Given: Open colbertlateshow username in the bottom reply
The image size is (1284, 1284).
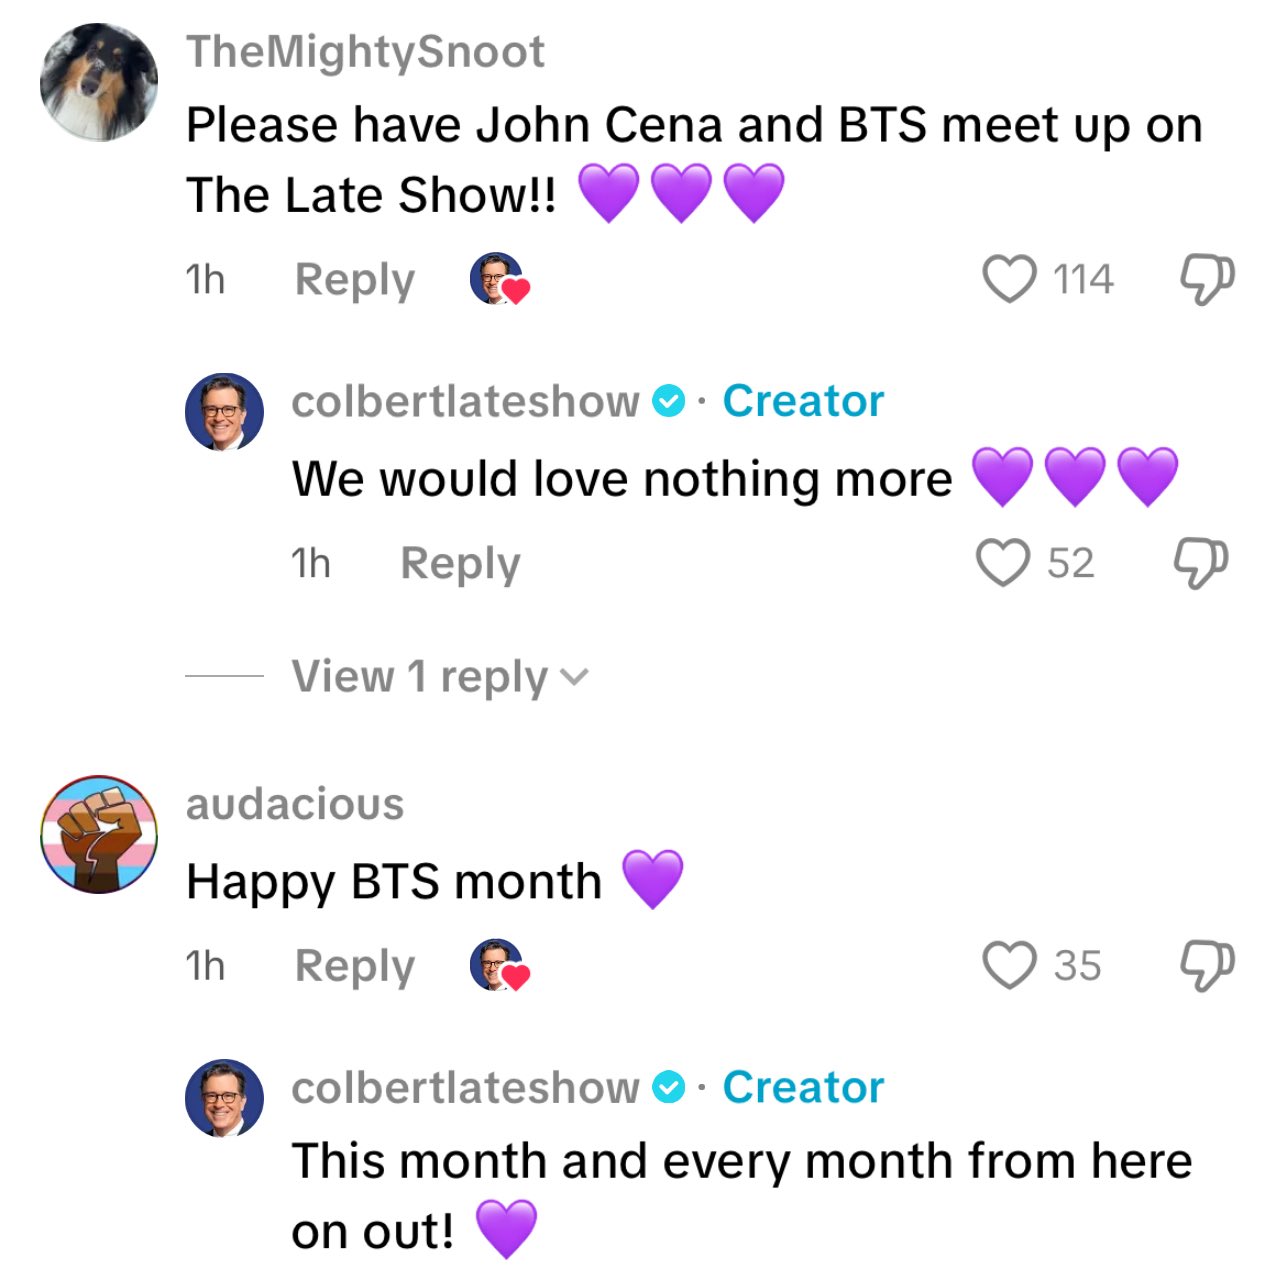Looking at the screenshot, I should click(465, 1087).
